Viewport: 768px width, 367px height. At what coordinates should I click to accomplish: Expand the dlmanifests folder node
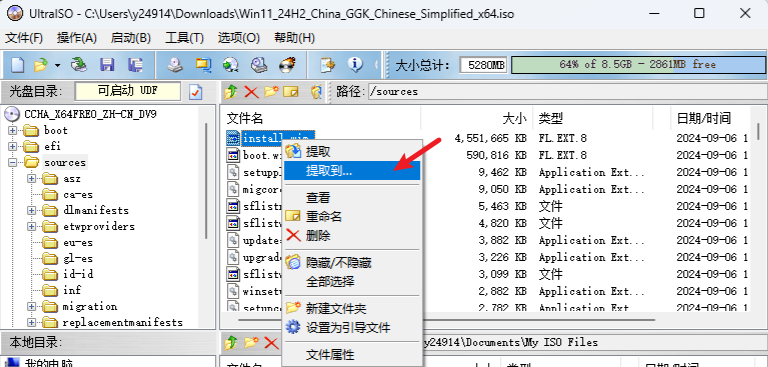pyautogui.click(x=32, y=210)
